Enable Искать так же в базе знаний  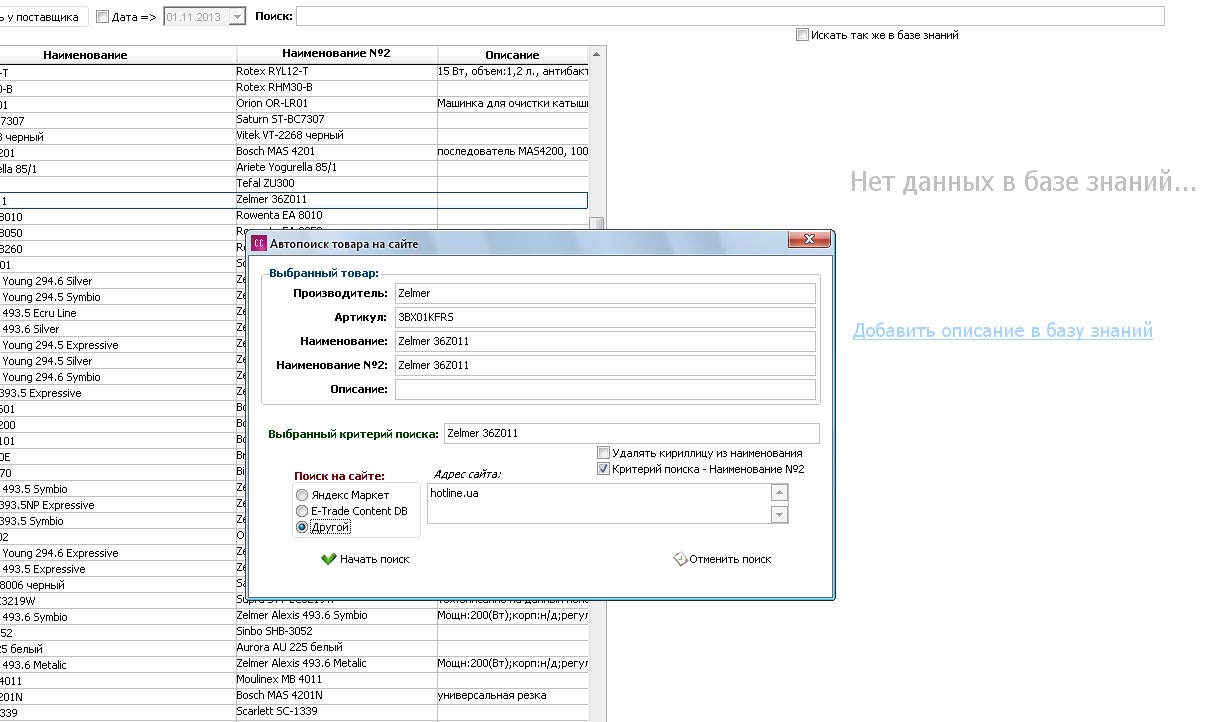(x=802, y=35)
